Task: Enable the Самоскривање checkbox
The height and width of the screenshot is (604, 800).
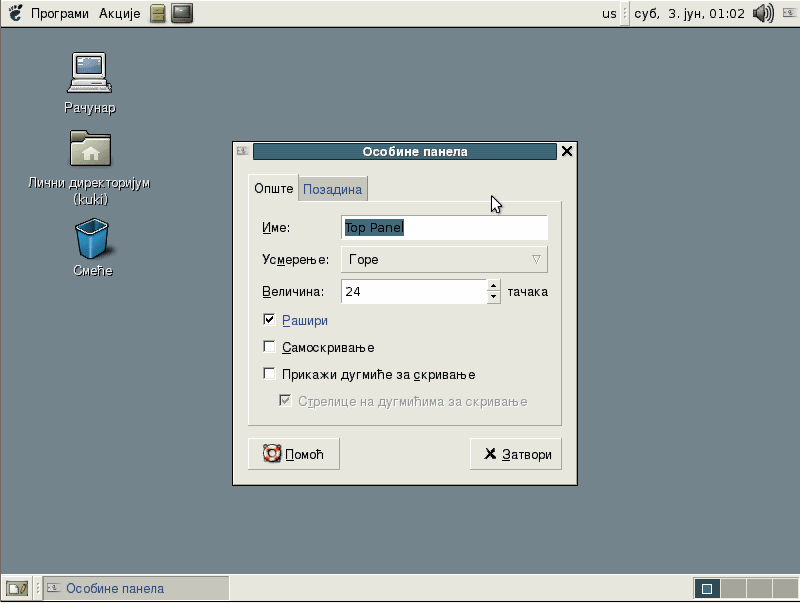Action: point(269,347)
